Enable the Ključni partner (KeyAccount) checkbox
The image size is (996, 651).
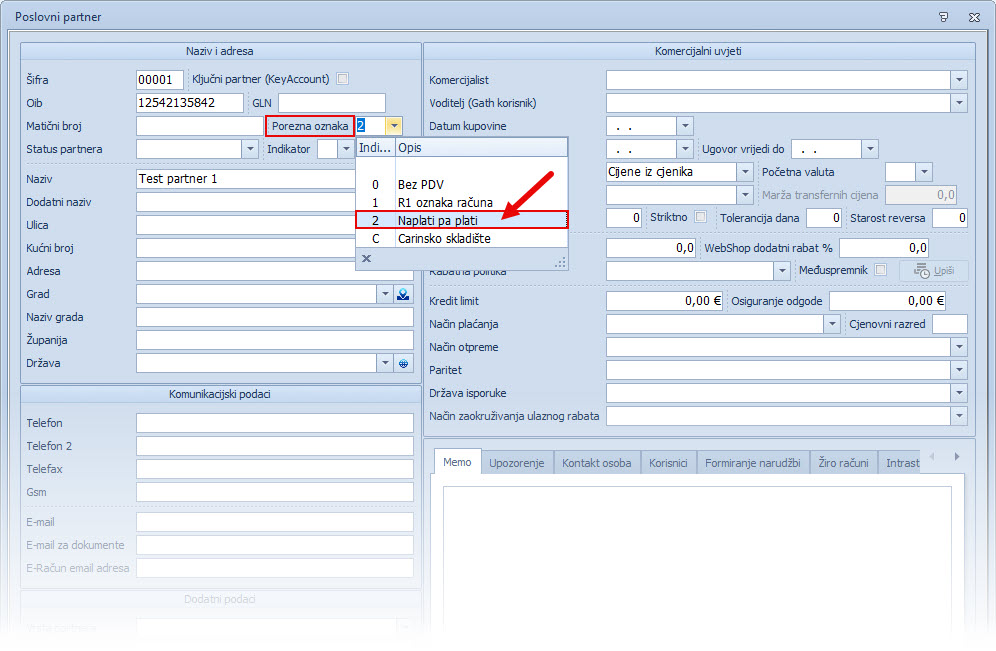[x=342, y=79]
